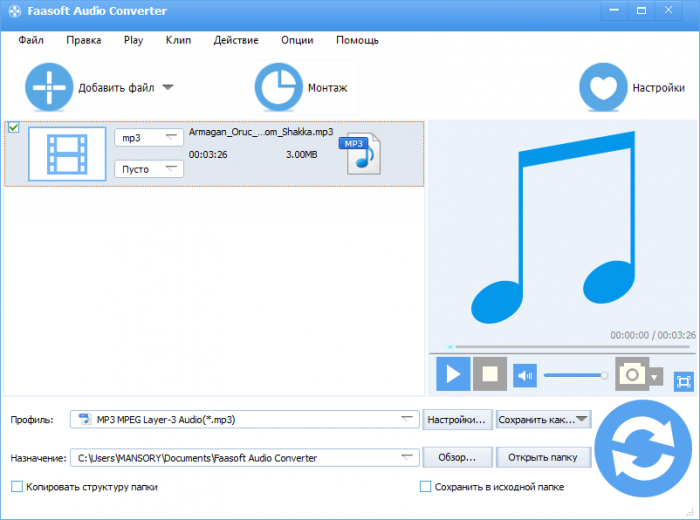Mute audio with the speaker icon
Viewport: 700px width, 520px height.
coord(525,375)
